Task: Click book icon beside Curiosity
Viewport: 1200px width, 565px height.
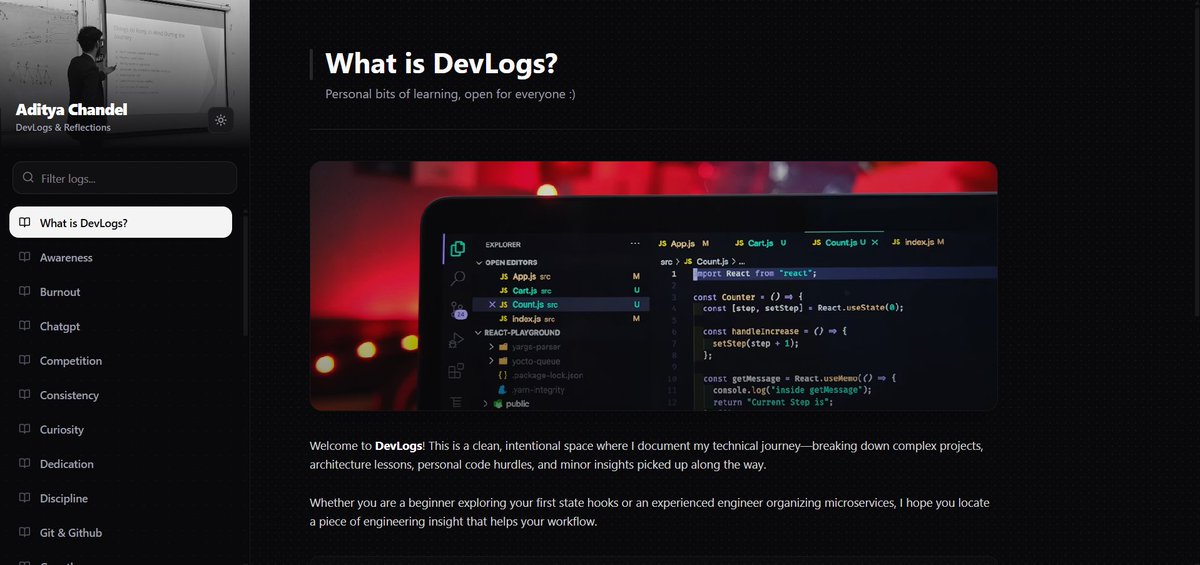Action: [x=25, y=430]
